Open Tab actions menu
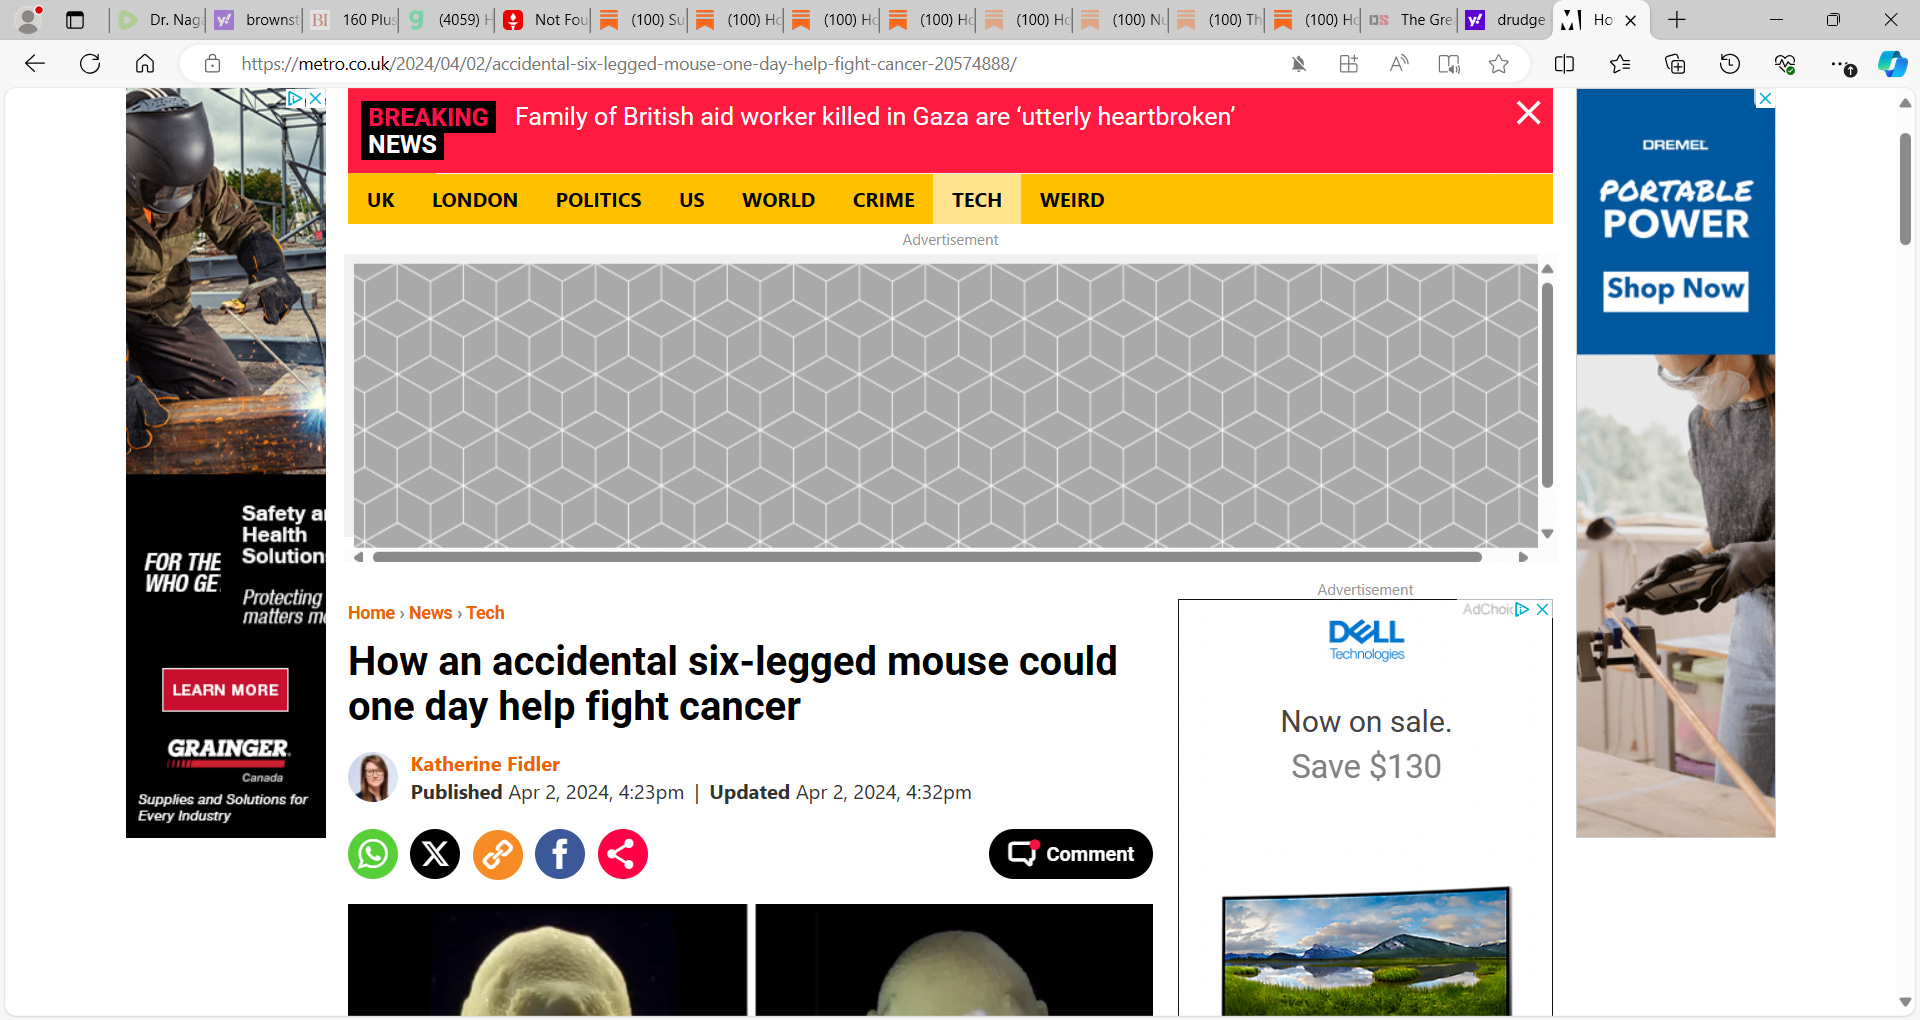 (x=75, y=20)
